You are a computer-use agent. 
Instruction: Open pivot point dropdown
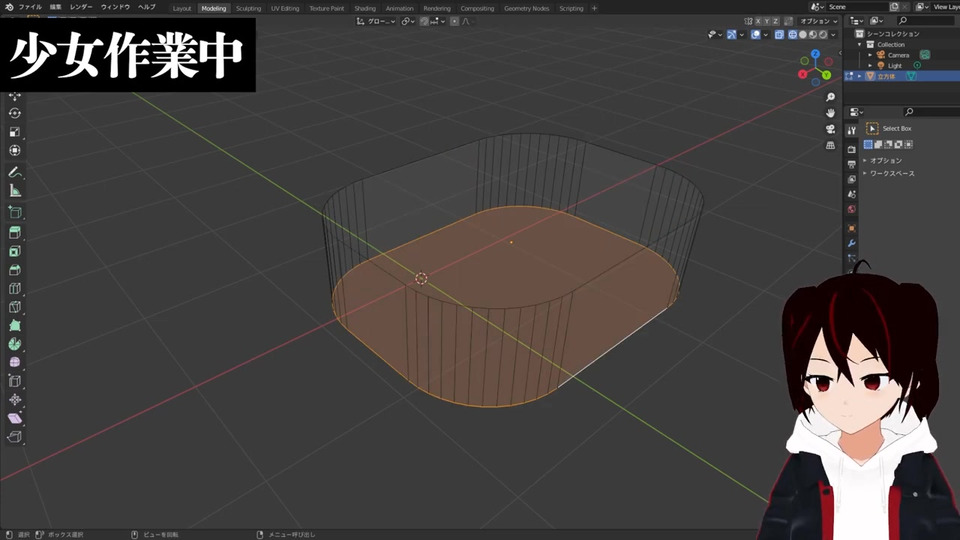click(x=408, y=21)
